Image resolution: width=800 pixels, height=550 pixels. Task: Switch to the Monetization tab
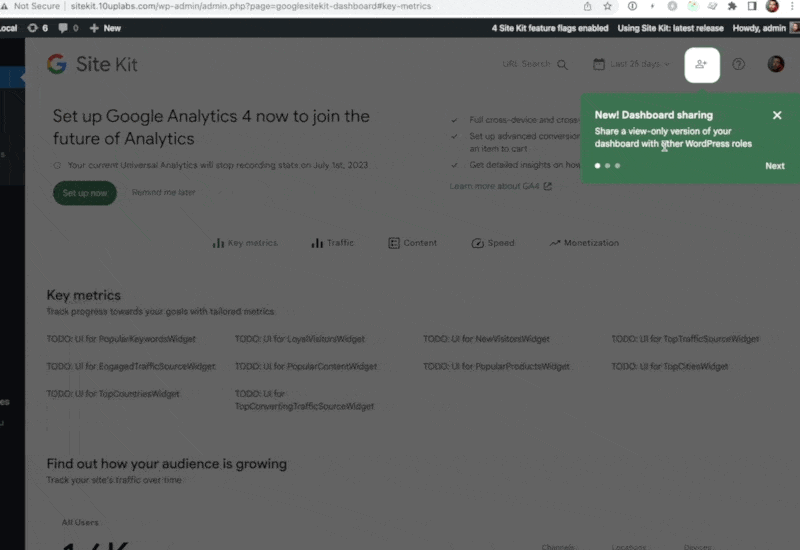click(x=584, y=243)
